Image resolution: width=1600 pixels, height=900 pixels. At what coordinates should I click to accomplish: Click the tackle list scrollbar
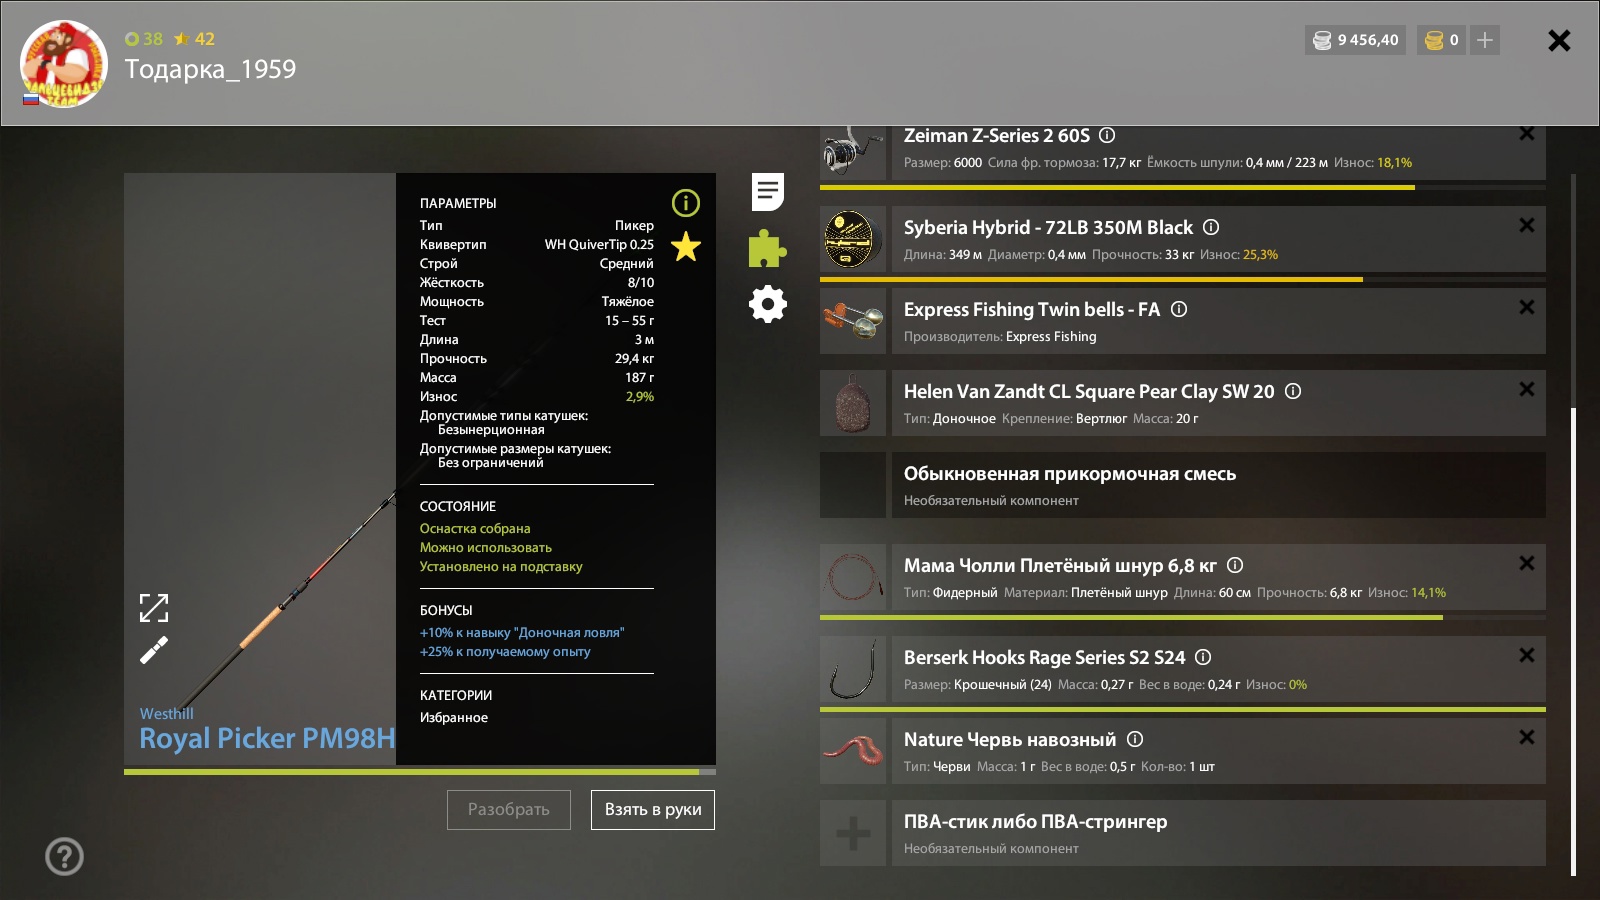(1573, 641)
